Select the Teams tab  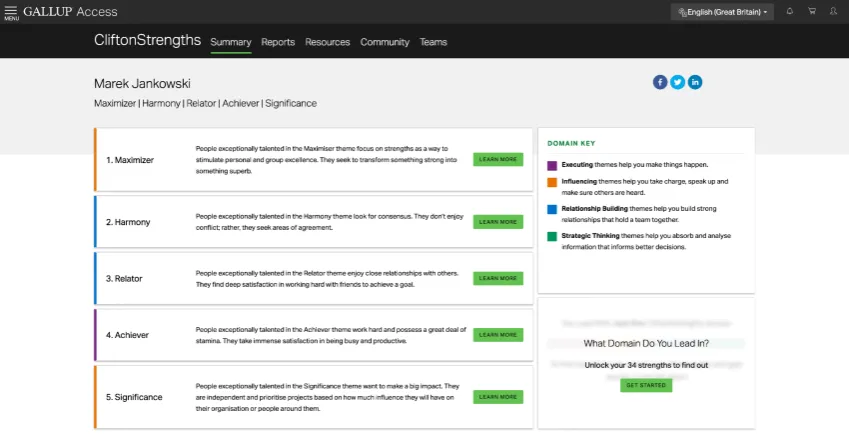[x=433, y=42]
